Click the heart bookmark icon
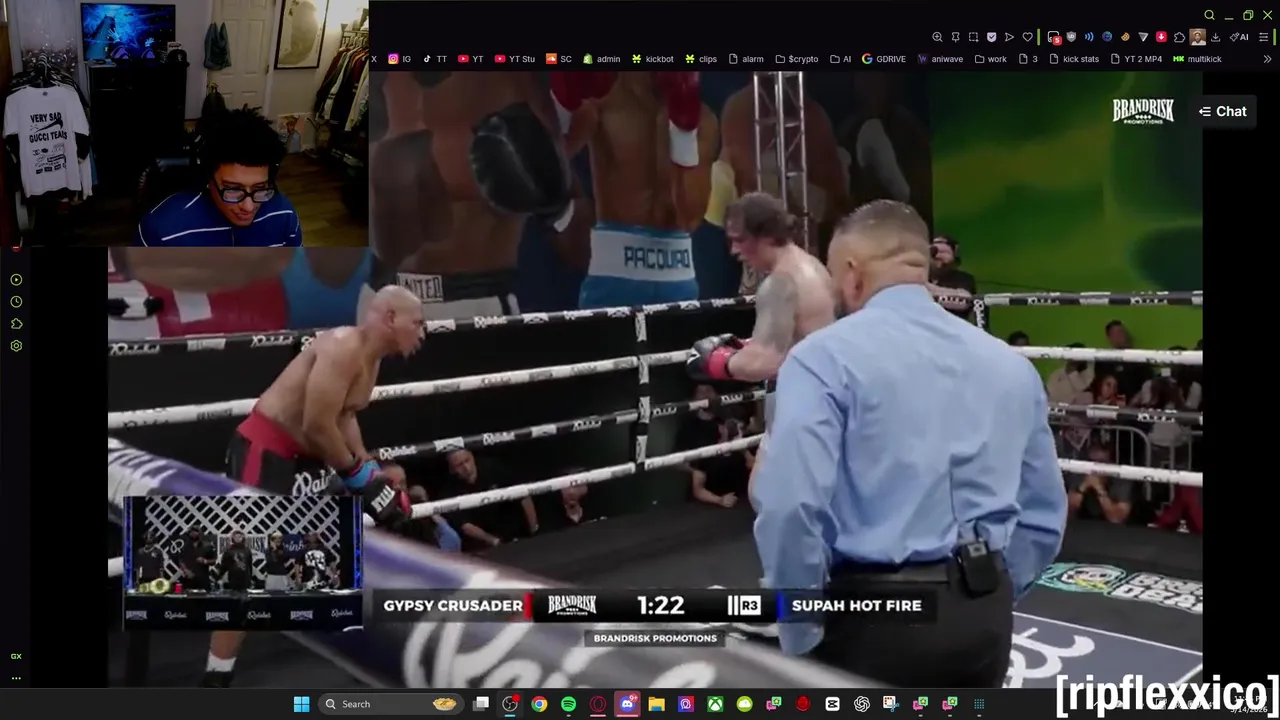Screen dimensions: 1280x720 coord(1027,37)
